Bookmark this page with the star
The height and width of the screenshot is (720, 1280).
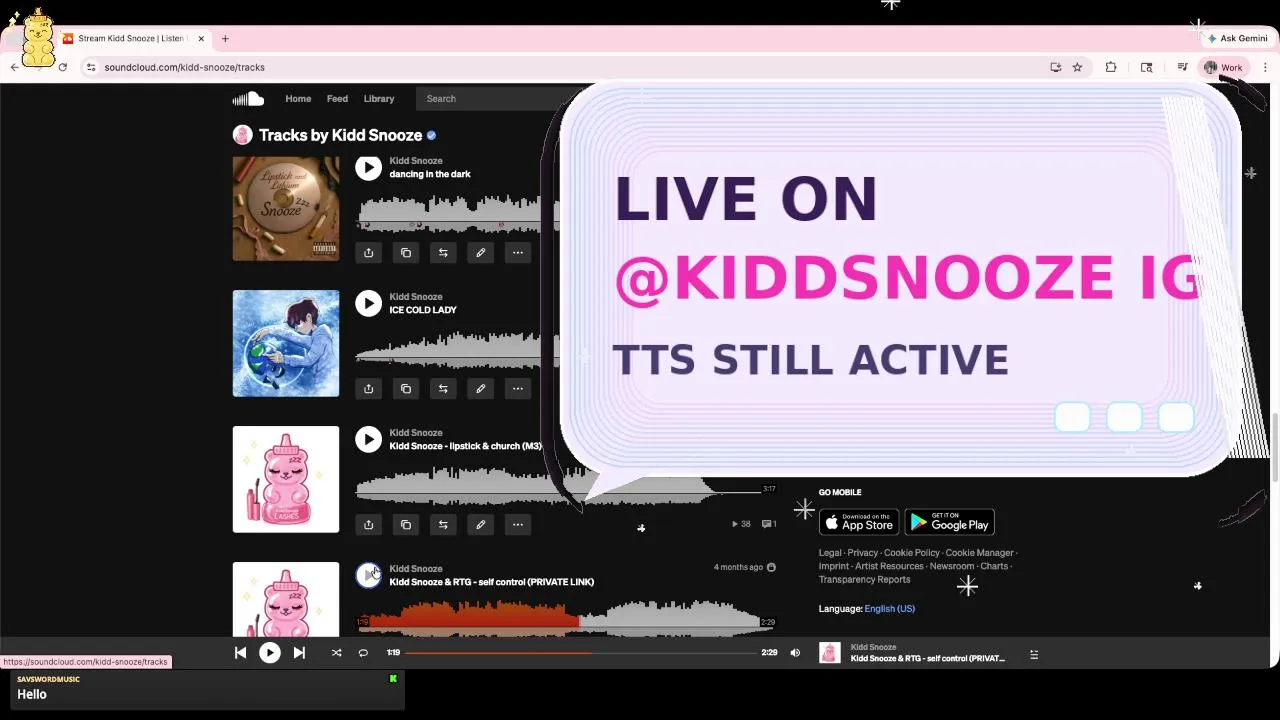[x=1077, y=67]
